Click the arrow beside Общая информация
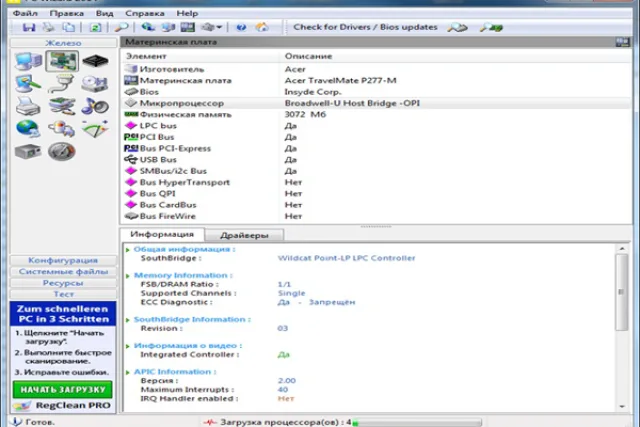This screenshot has width=640, height=427. (x=128, y=250)
